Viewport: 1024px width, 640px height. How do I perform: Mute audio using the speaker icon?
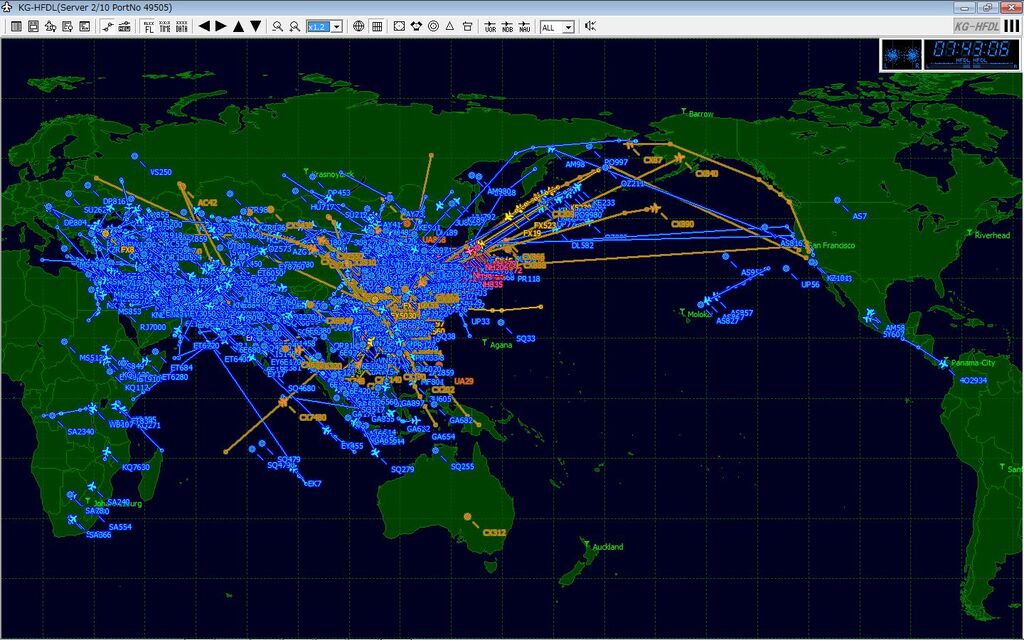(x=589, y=26)
